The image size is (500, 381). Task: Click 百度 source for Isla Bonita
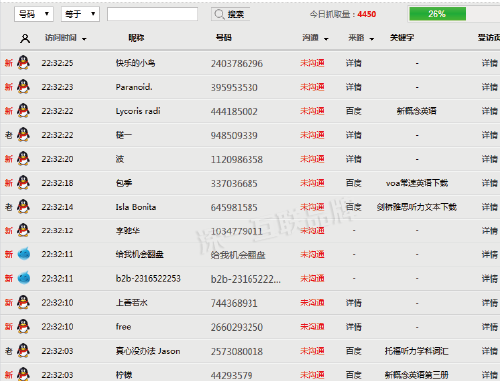[x=354, y=207]
